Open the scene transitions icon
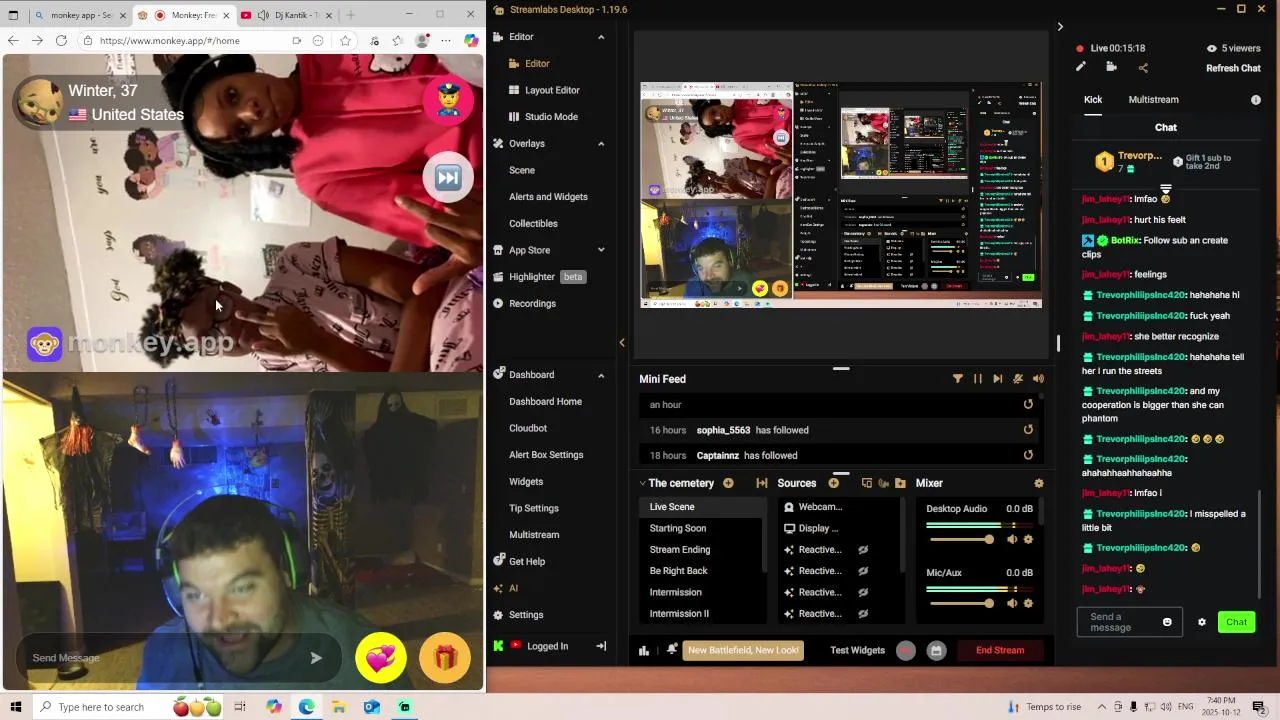The height and width of the screenshot is (720, 1280). (x=761, y=483)
